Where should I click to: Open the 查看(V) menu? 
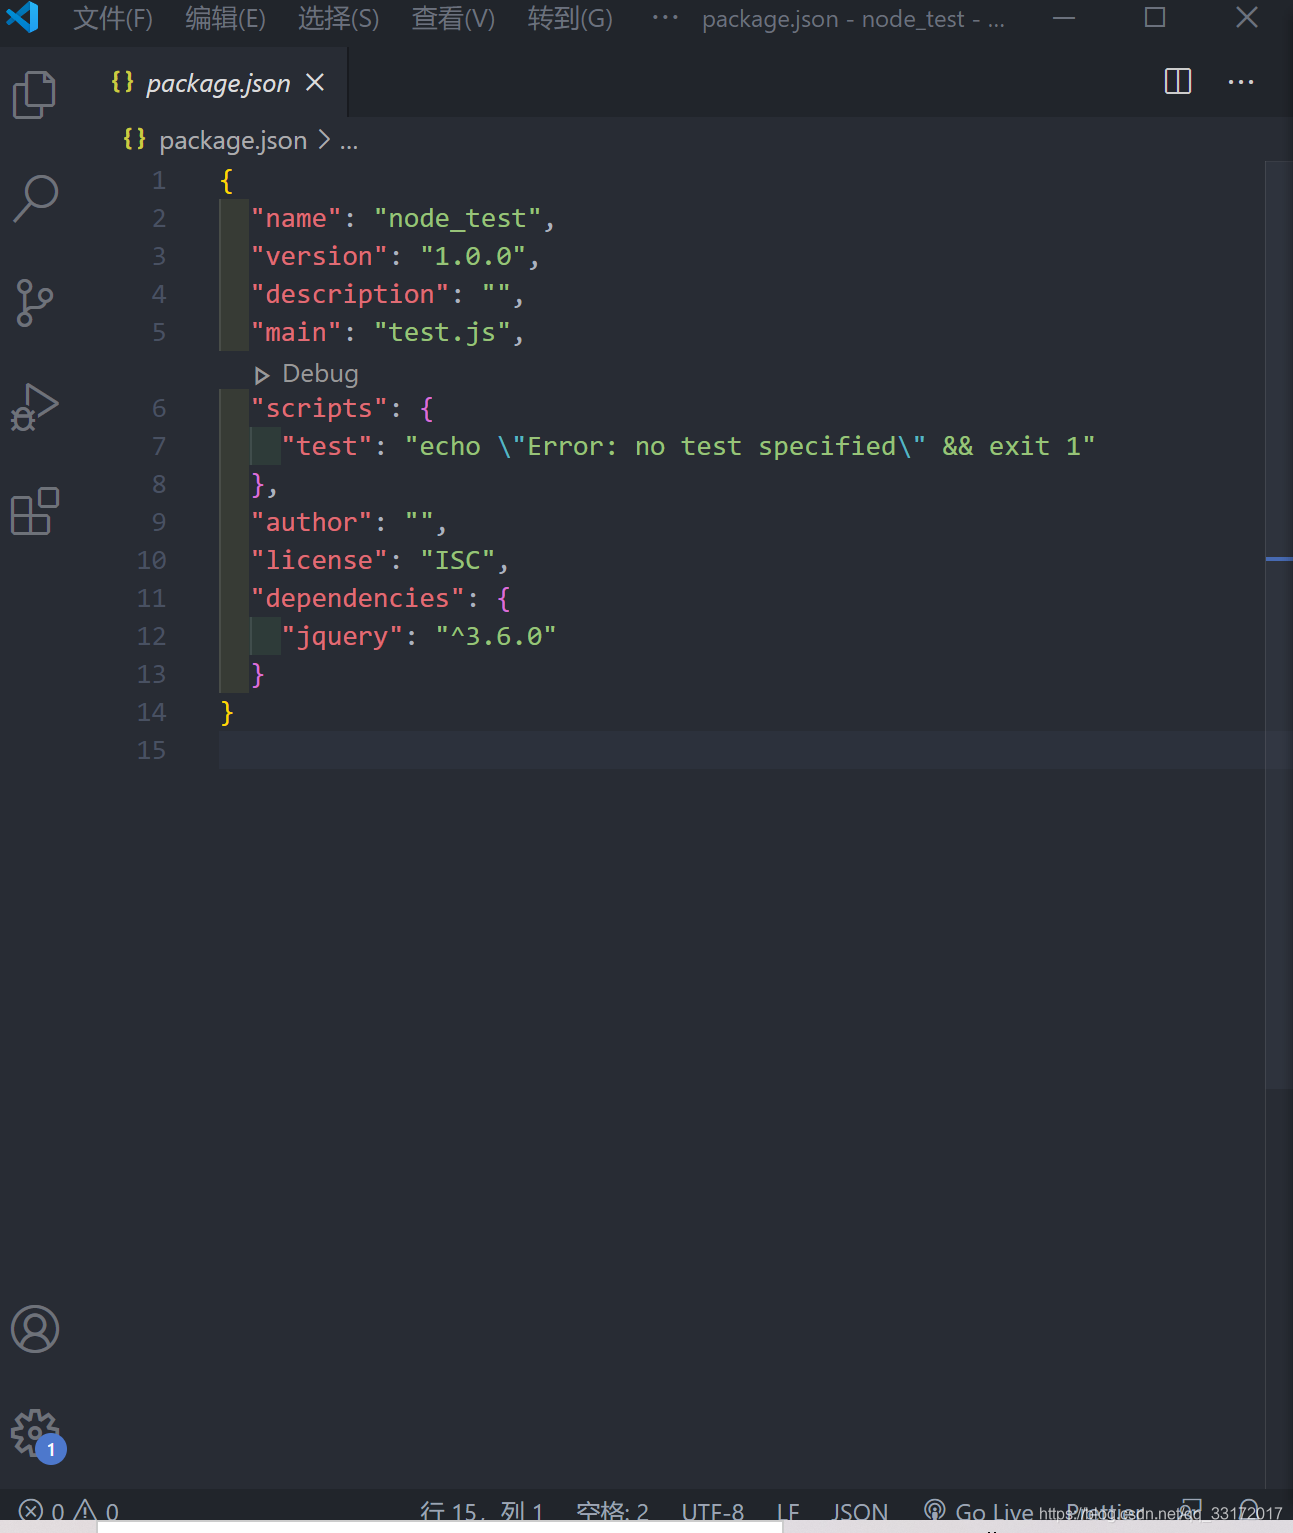click(453, 18)
